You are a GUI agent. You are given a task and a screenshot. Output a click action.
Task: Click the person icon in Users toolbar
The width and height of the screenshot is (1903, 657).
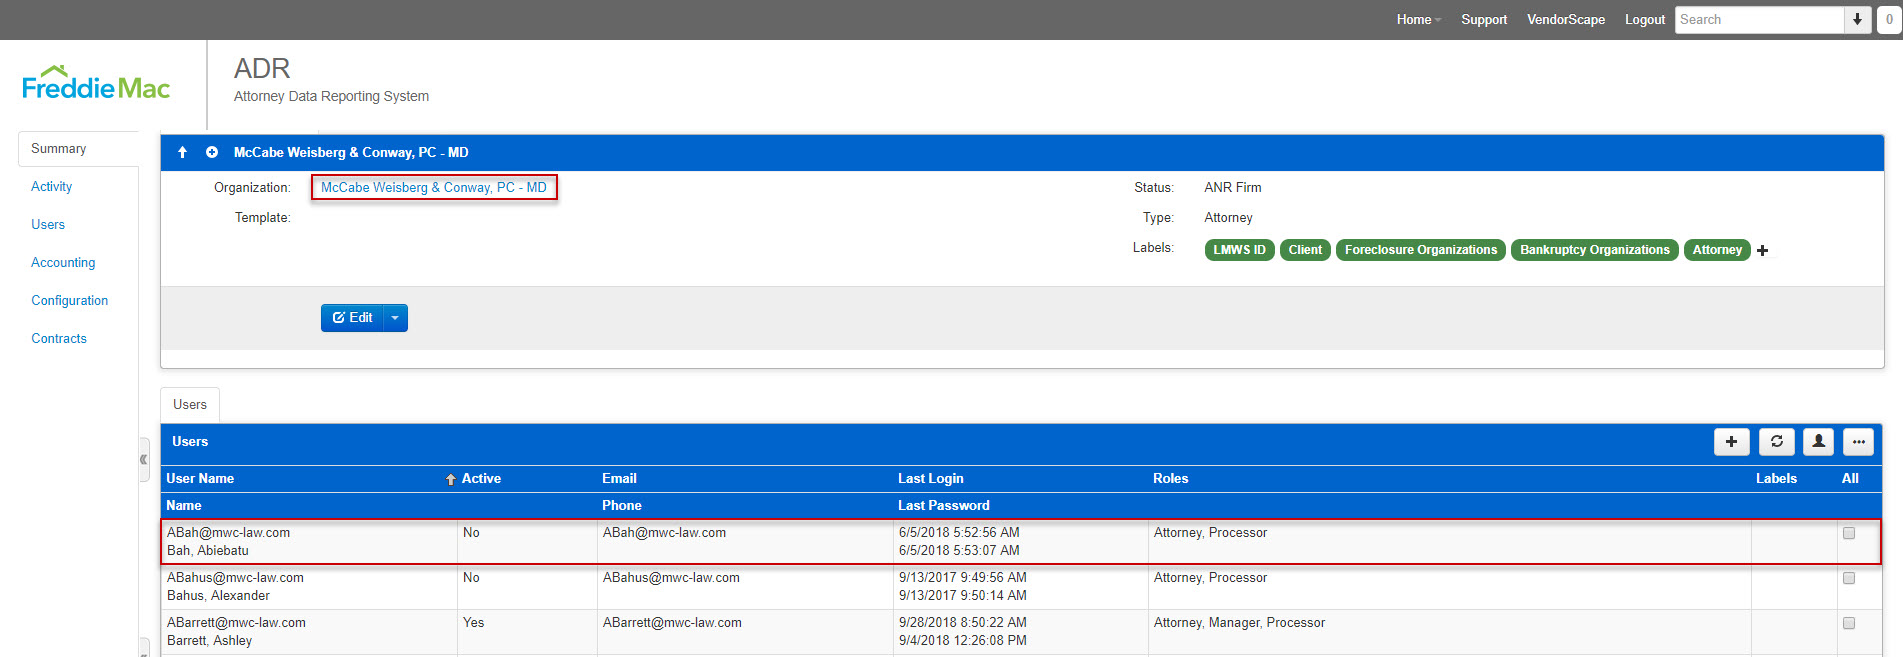1819,441
